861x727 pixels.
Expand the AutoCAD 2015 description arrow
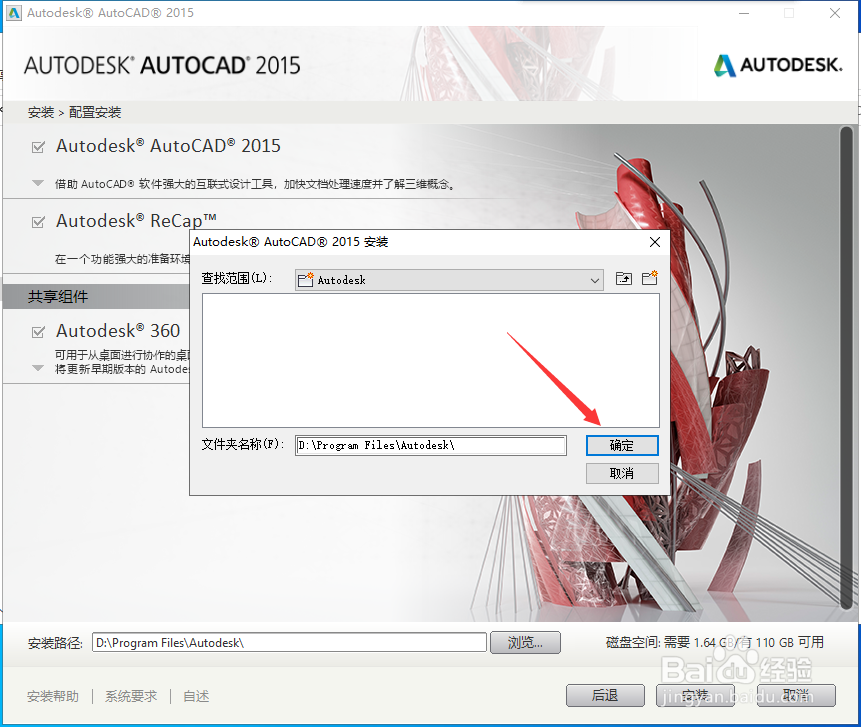point(38,183)
